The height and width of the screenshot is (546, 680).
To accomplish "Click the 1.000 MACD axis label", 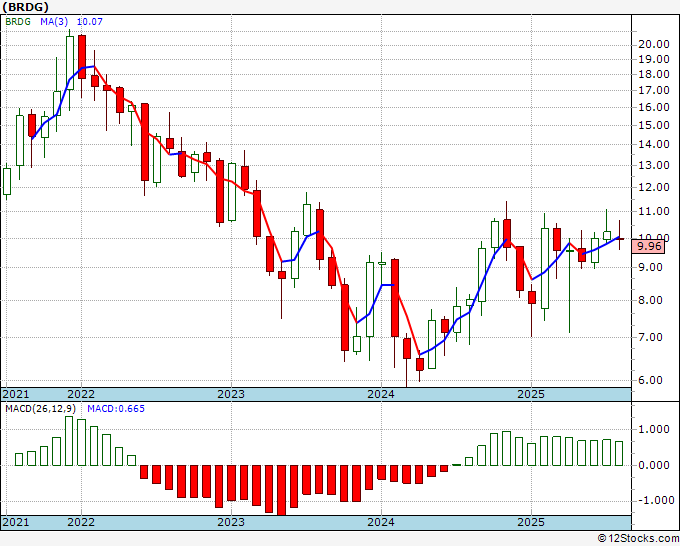I will click(654, 430).
